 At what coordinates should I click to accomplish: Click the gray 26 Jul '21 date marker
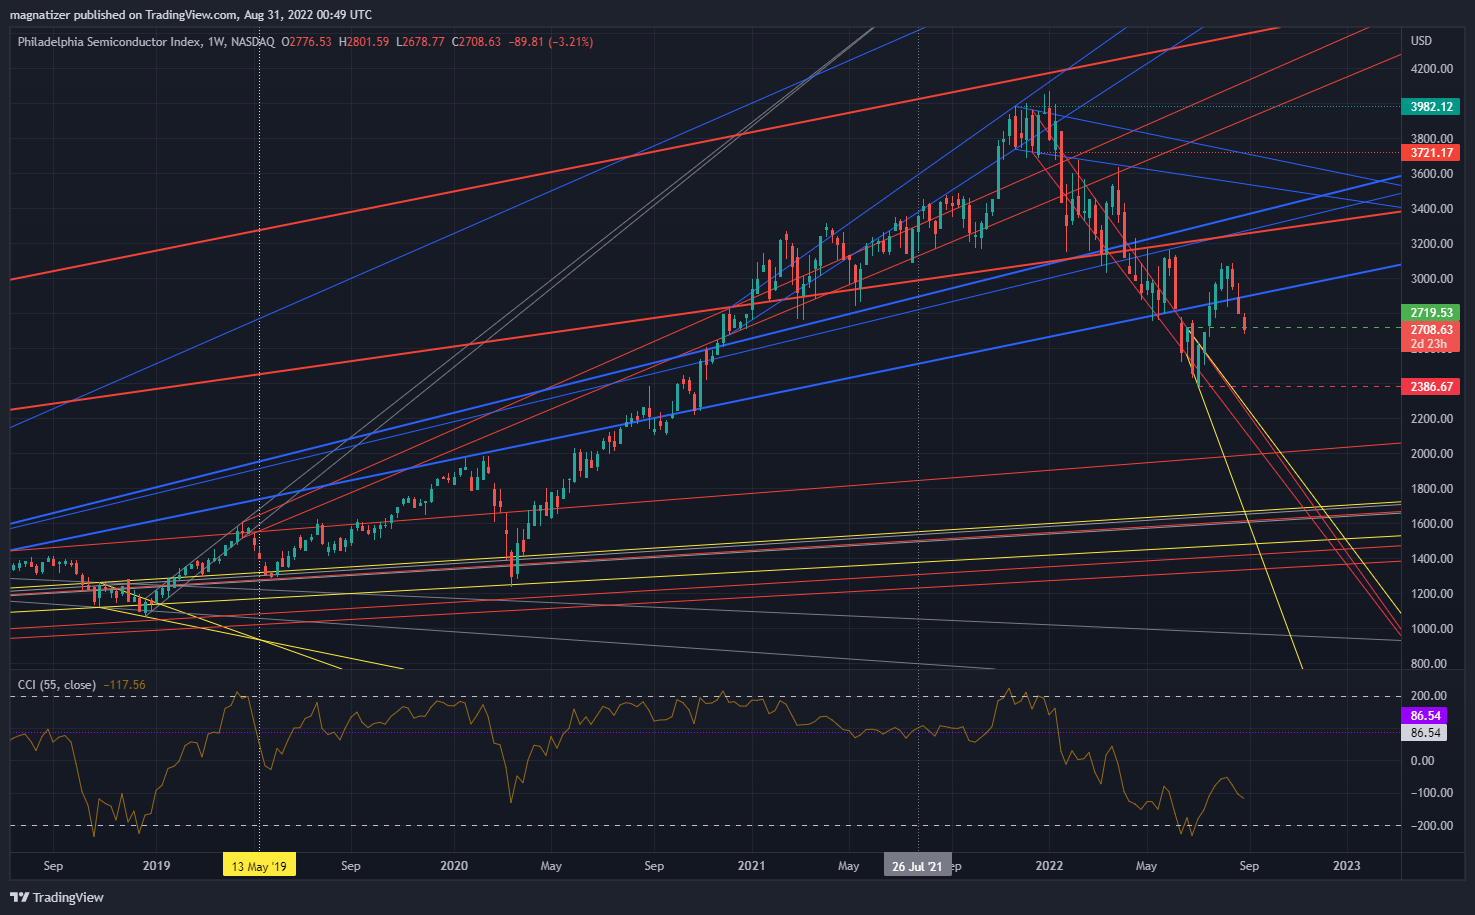pos(916,866)
